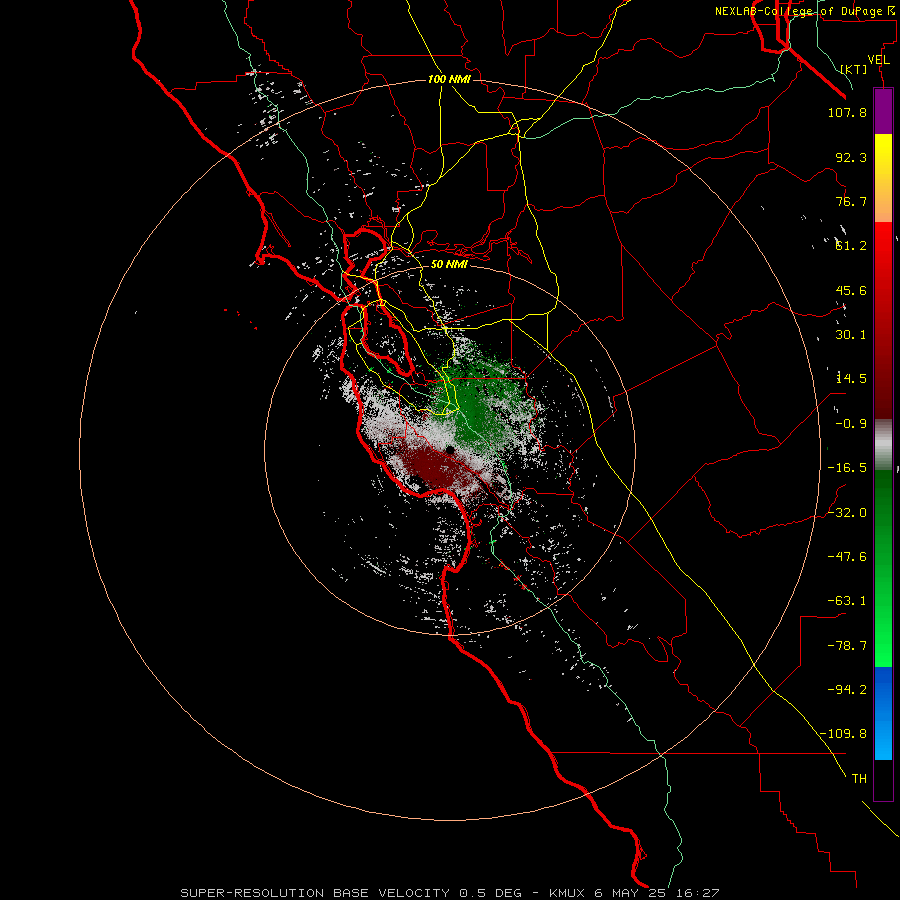Select the -94.2 velocity scale value
This screenshot has width=900, height=900.
click(x=847, y=689)
